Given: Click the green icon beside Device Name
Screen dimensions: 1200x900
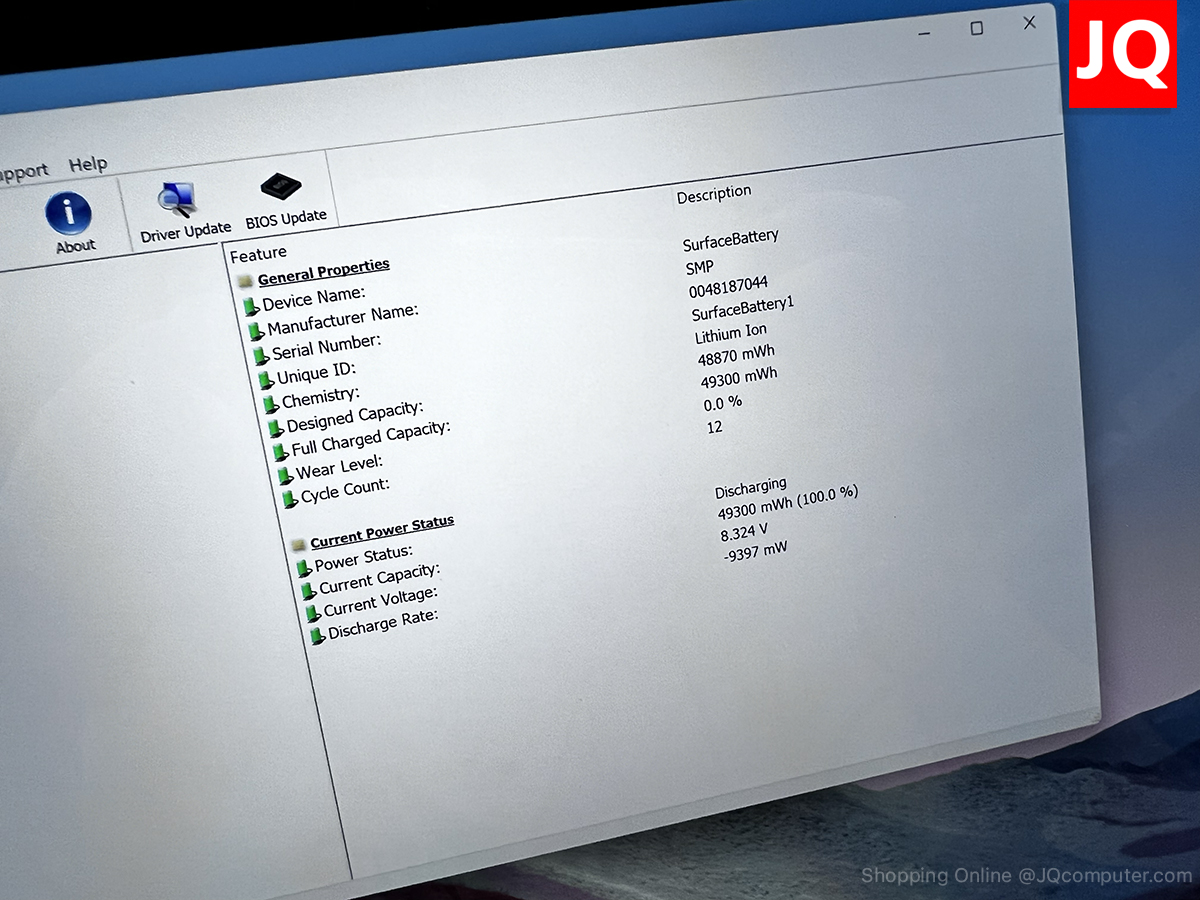Looking at the screenshot, I should point(250,305).
